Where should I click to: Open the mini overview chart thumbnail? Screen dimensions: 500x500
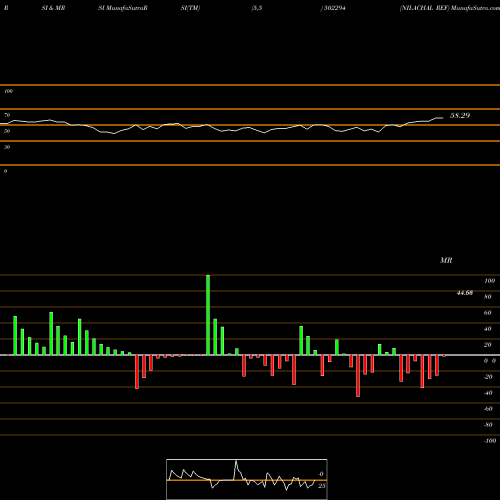(247, 479)
